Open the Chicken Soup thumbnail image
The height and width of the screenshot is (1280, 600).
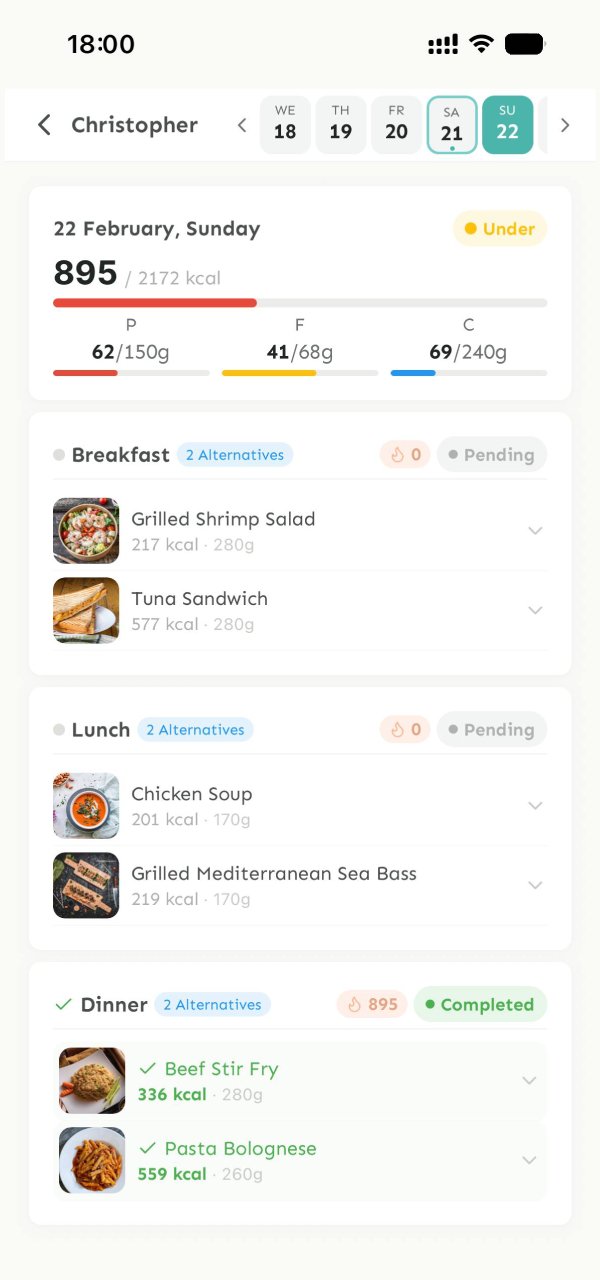[x=86, y=805]
